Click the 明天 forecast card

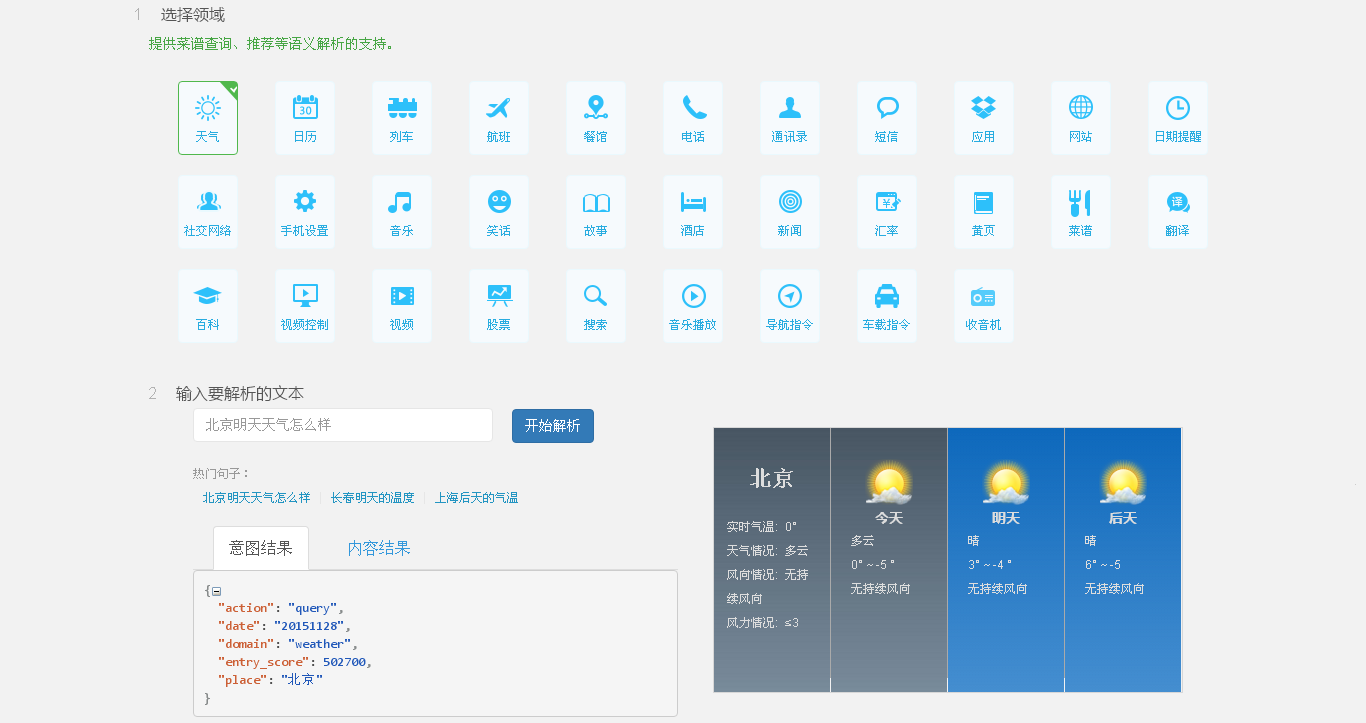[x=1005, y=559]
